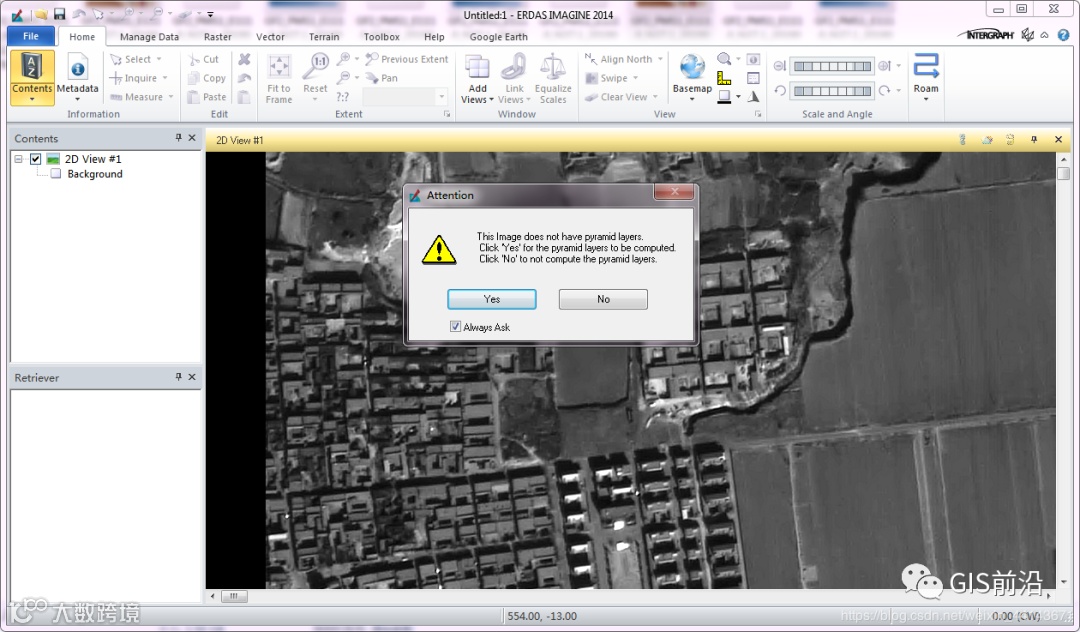The image size is (1080, 632).
Task: Open the Contents panel icon
Action: [32, 76]
